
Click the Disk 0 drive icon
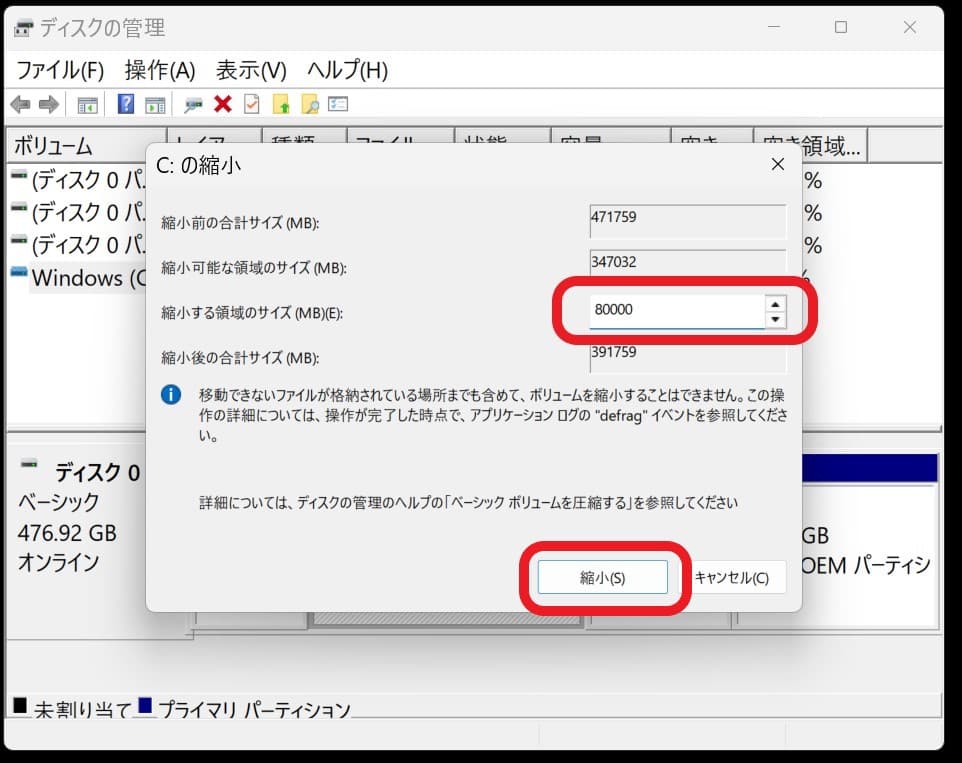pyautogui.click(x=29, y=464)
